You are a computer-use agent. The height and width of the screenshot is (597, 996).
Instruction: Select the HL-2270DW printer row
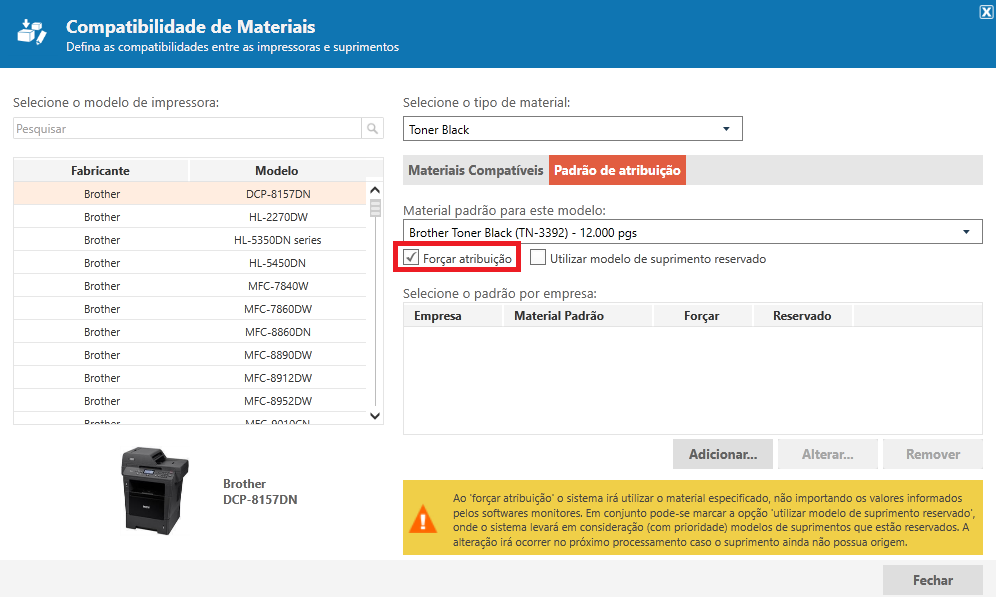(190, 217)
